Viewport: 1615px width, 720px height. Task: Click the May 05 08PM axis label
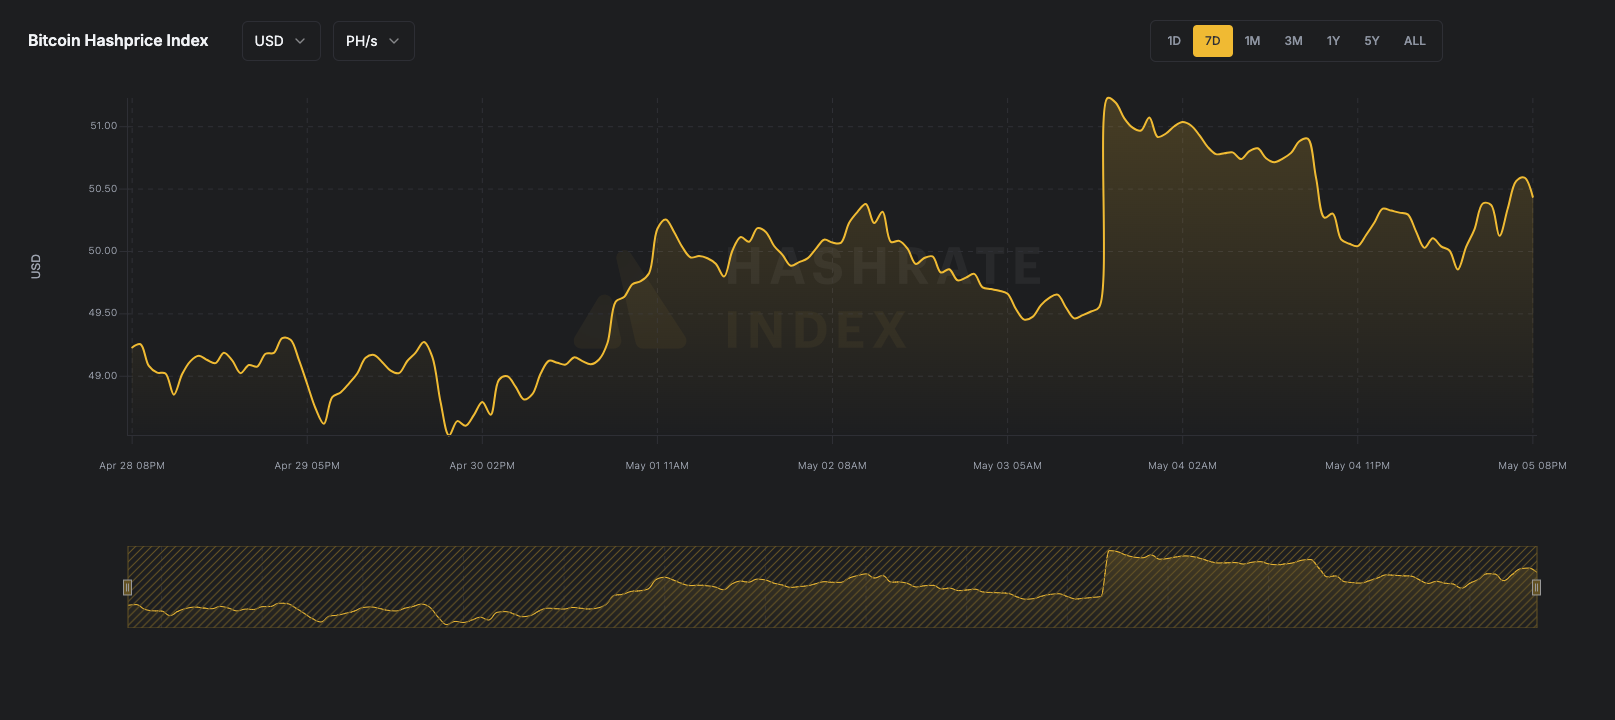coord(1532,466)
